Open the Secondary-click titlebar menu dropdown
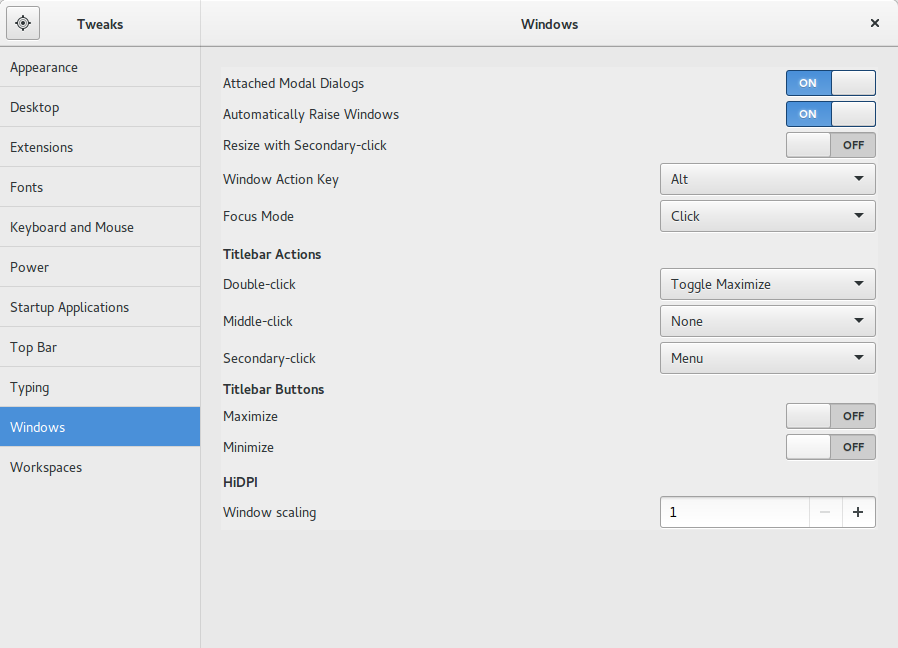Viewport: 898px width, 648px height. (x=767, y=357)
